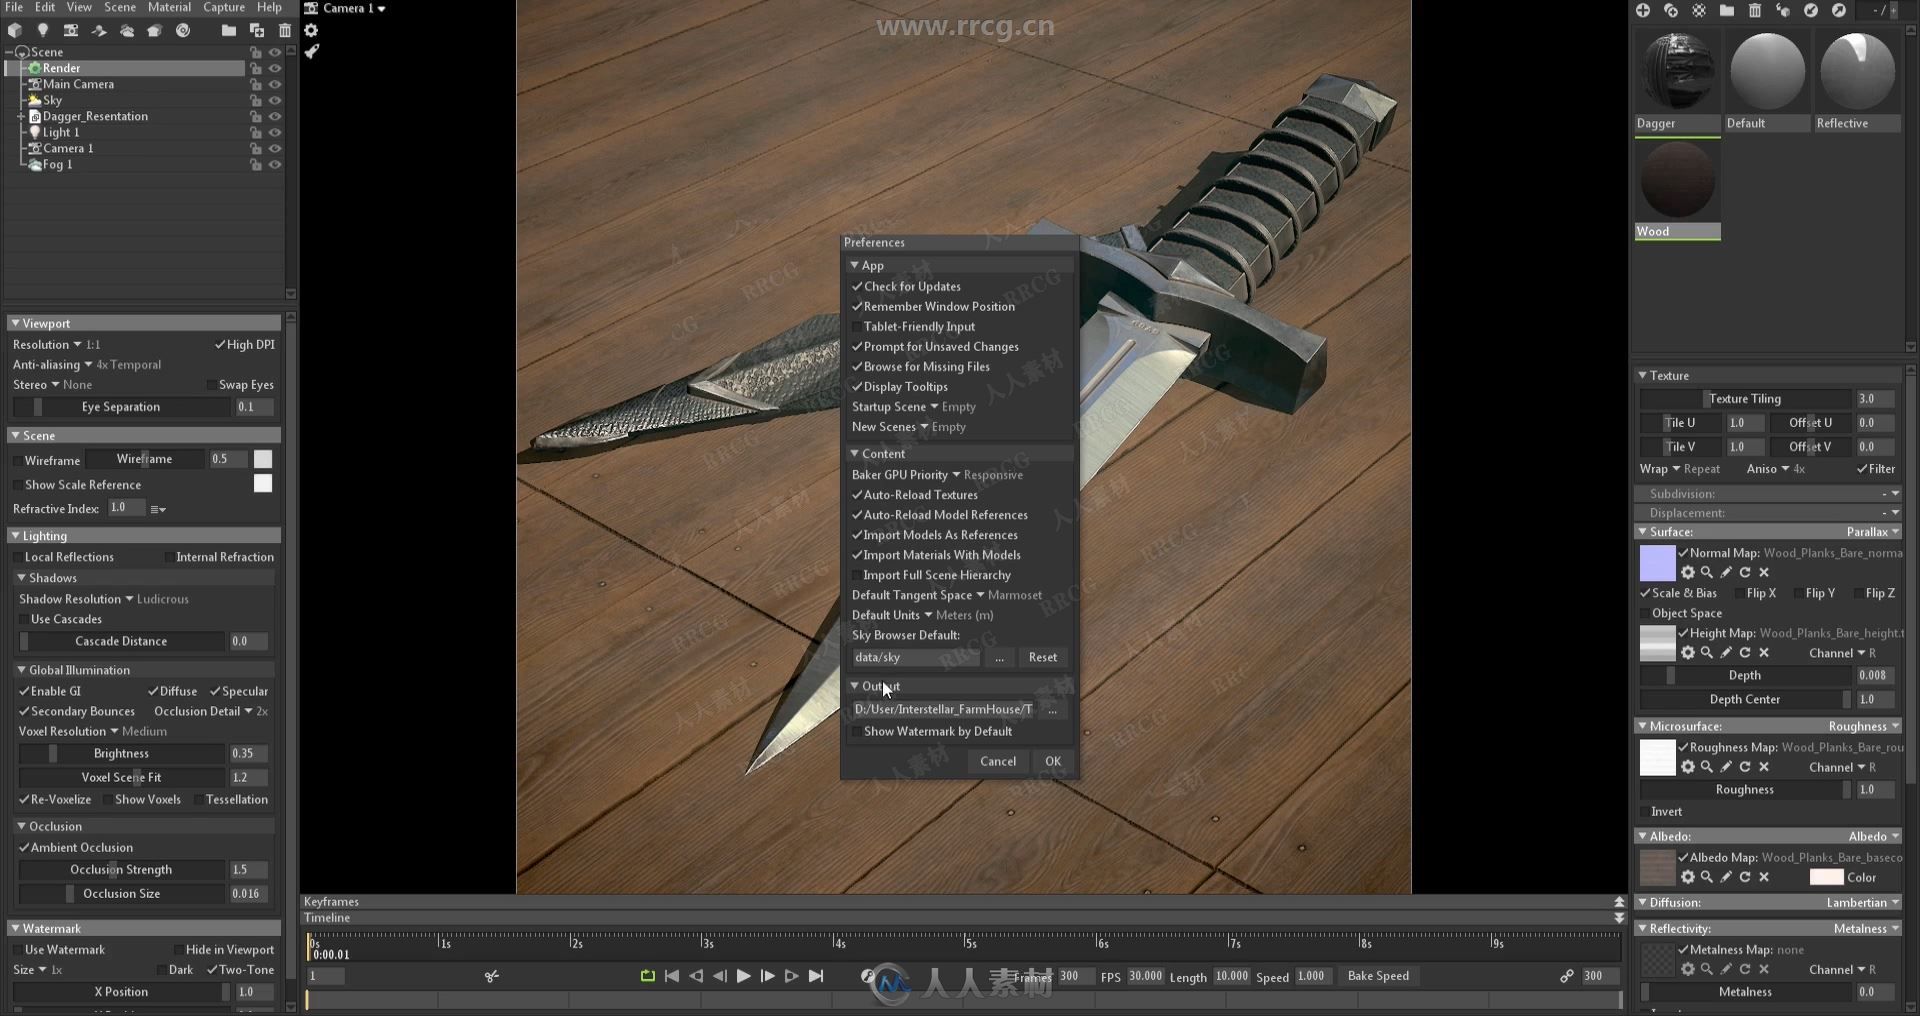Delete the selected scene object with trash icon
1920x1016 pixels.
[285, 31]
